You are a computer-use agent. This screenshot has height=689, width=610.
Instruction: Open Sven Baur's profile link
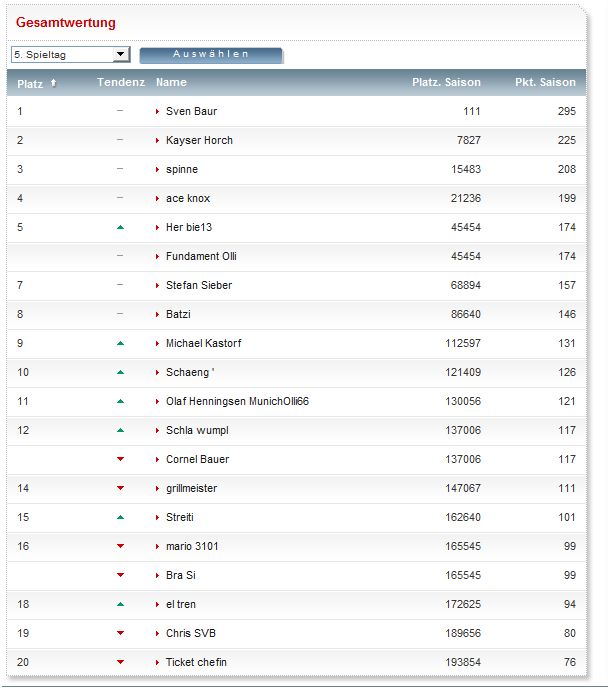click(191, 111)
